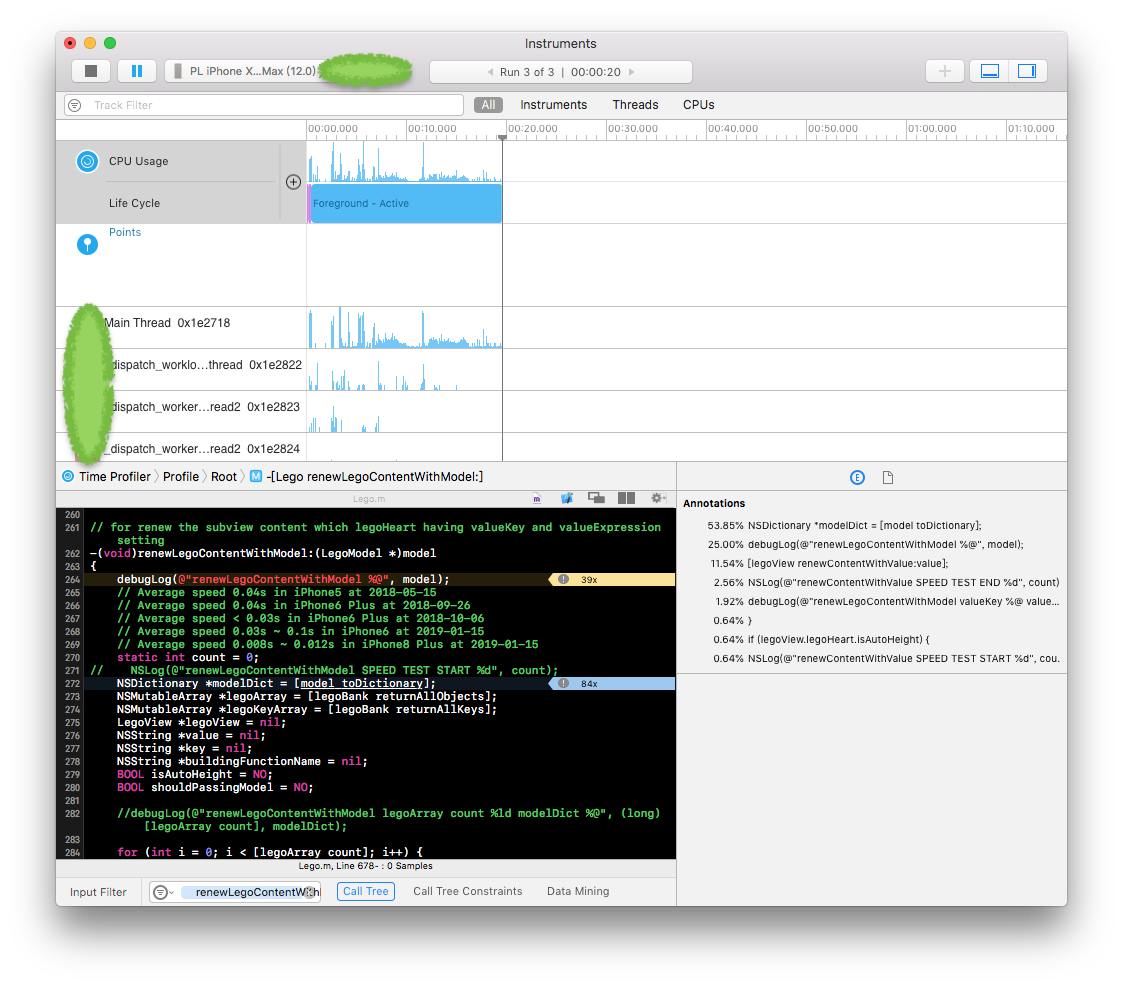The image size is (1123, 986).
Task: Open Call Tree Constraints options
Action: pos(467,891)
